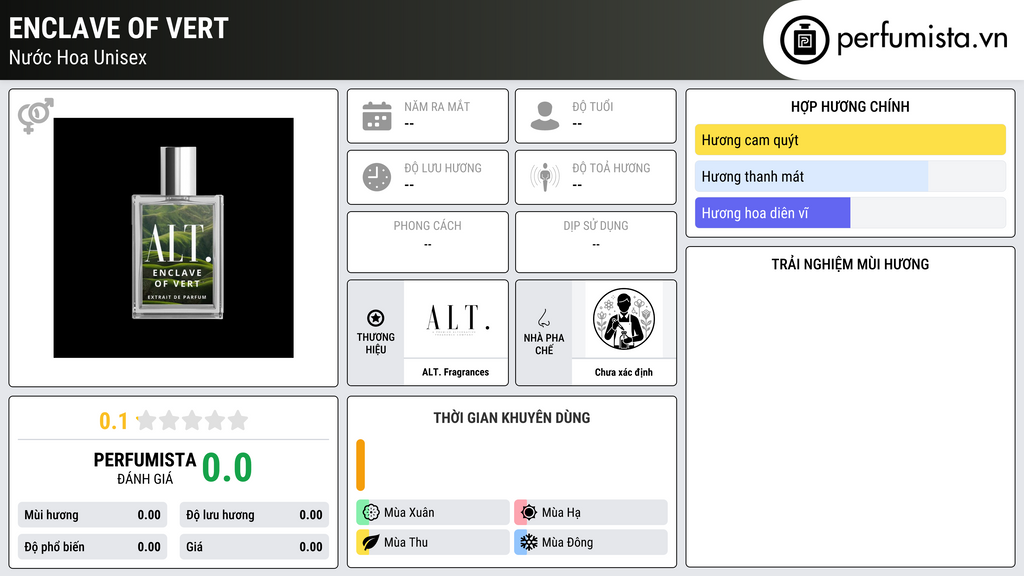Click the sillage icon for Độ toả hương
1024x576 pixels.
click(x=545, y=177)
